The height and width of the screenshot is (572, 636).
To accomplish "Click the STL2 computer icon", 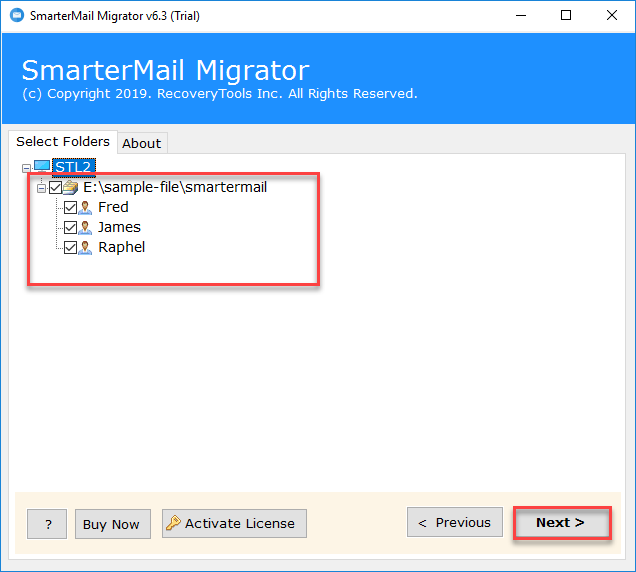I will click(x=42, y=167).
